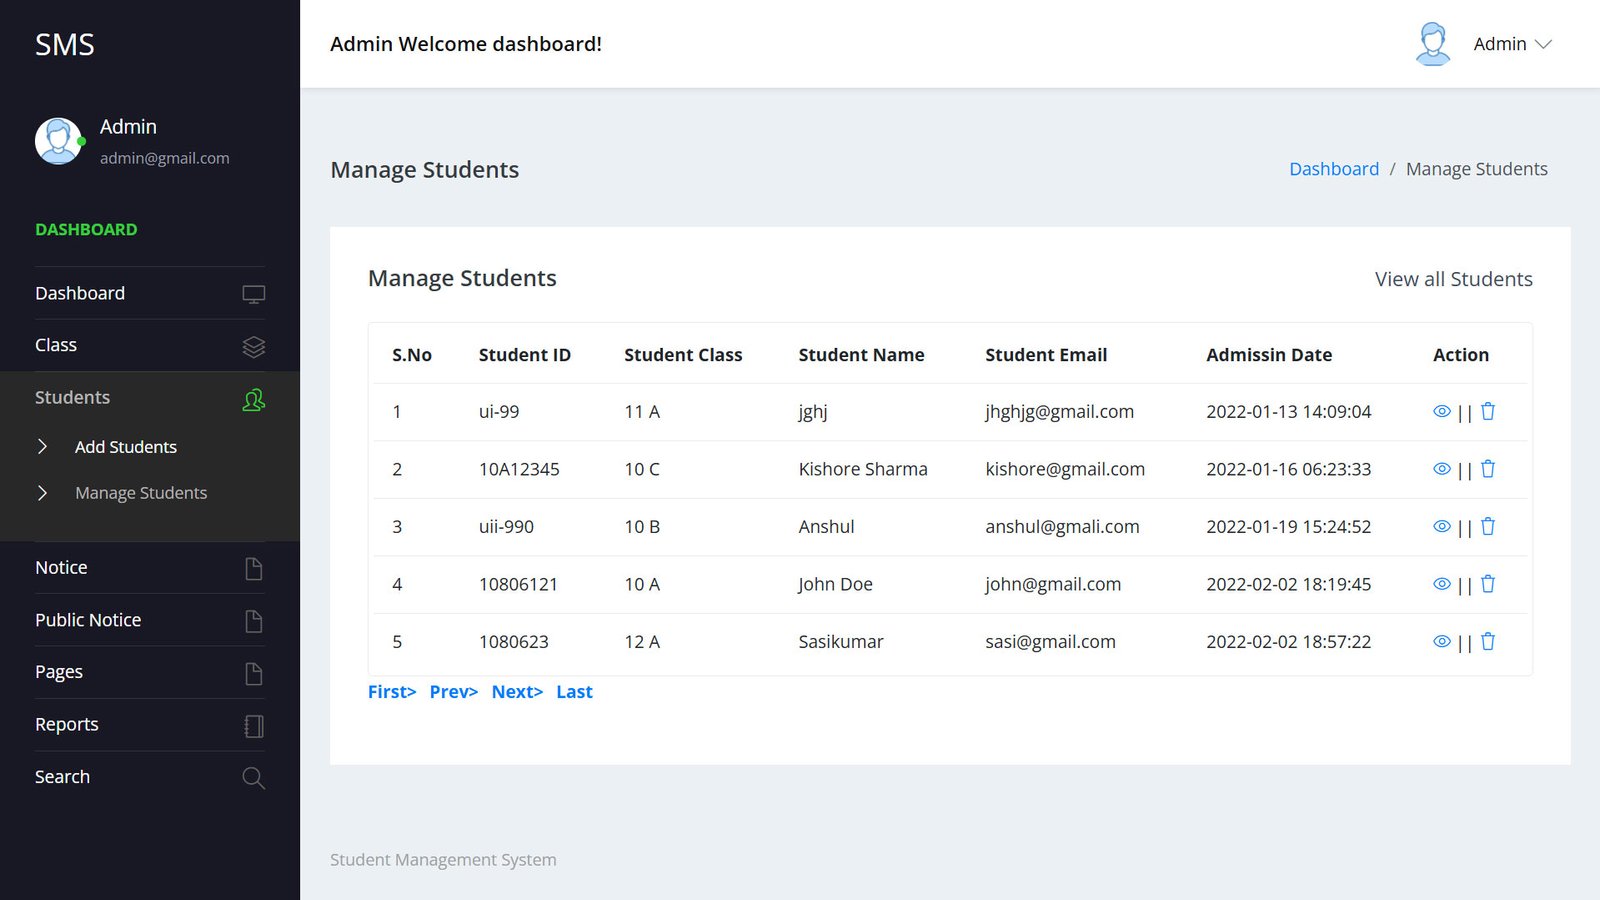Click the Student Email column header

(x=1046, y=355)
